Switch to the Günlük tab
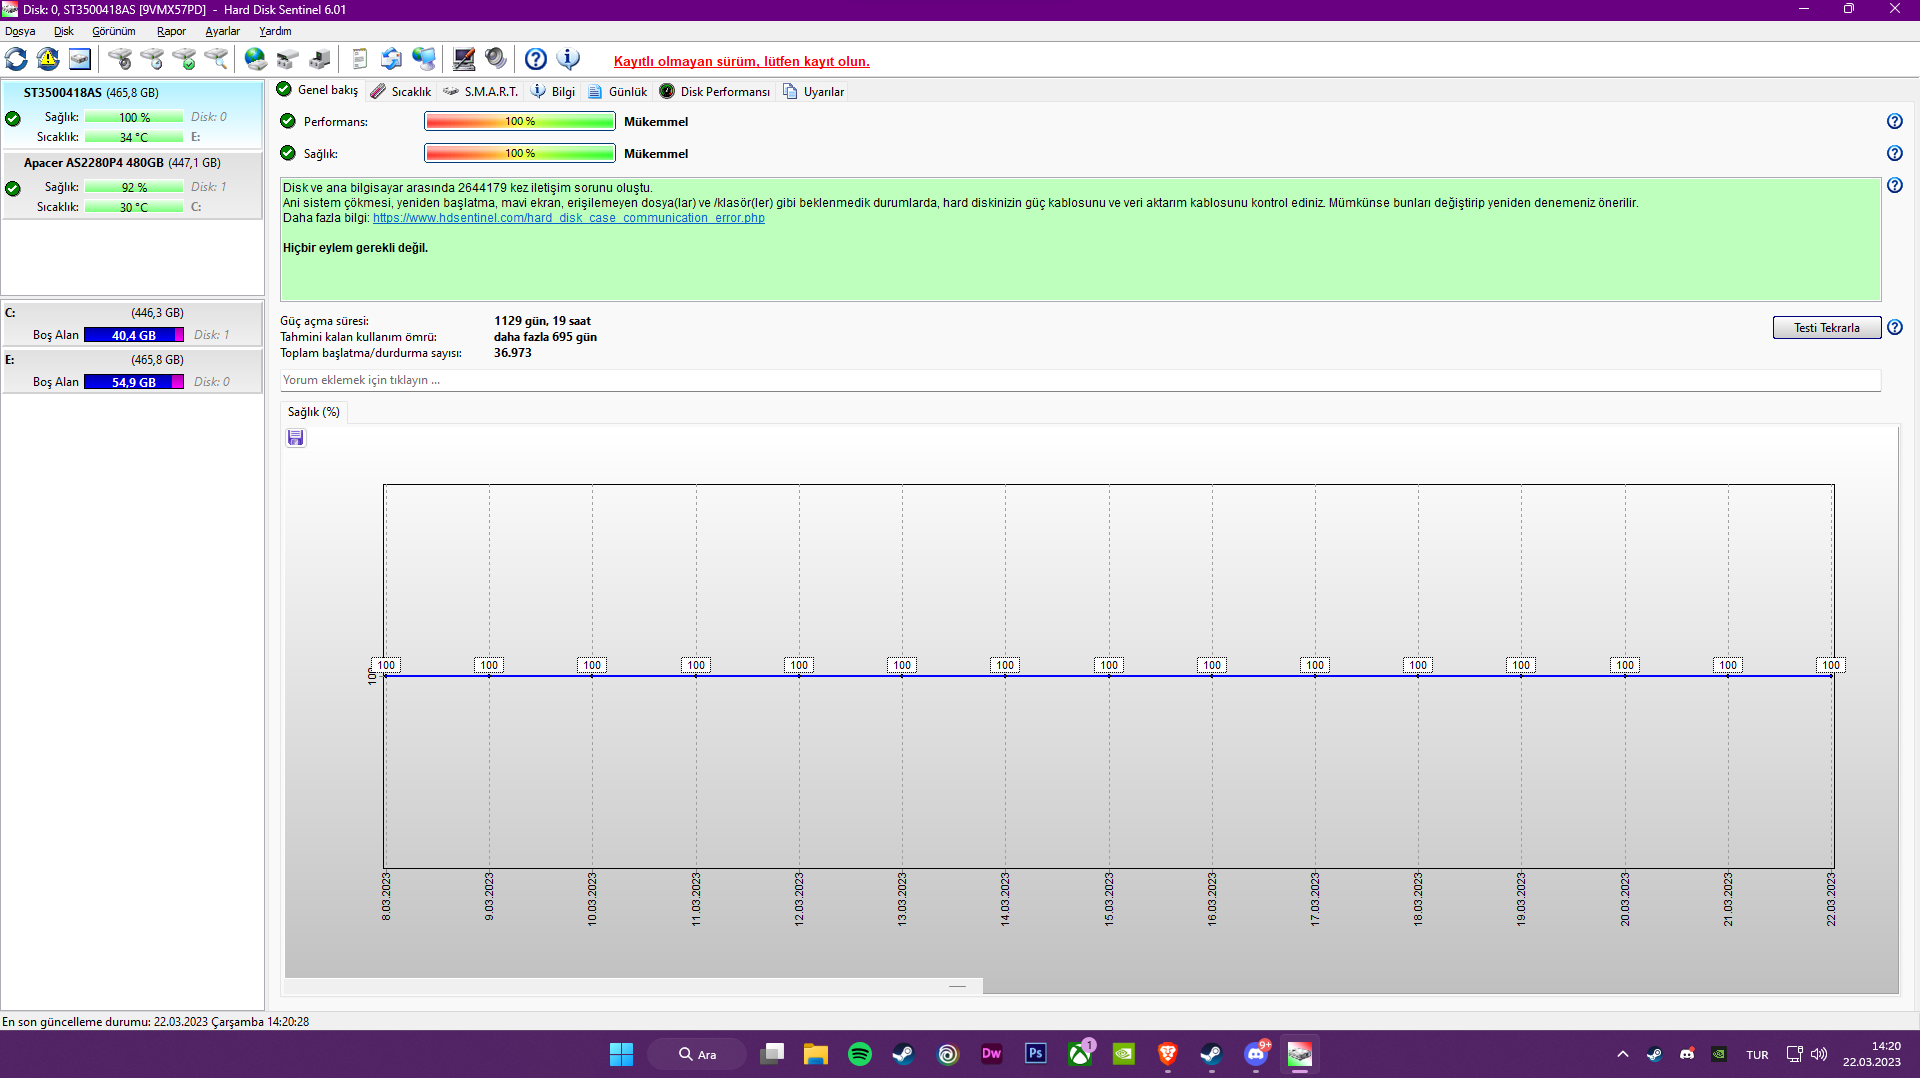The image size is (1920, 1078). (x=618, y=91)
